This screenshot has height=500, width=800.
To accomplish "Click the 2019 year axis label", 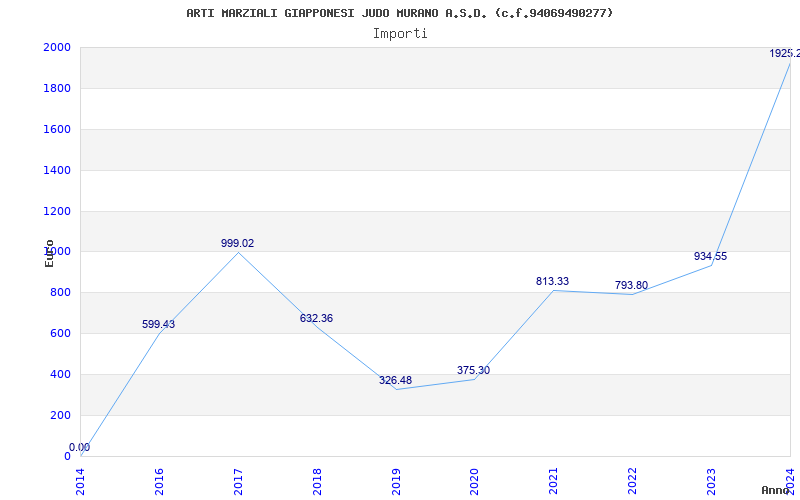I will tap(396, 482).
